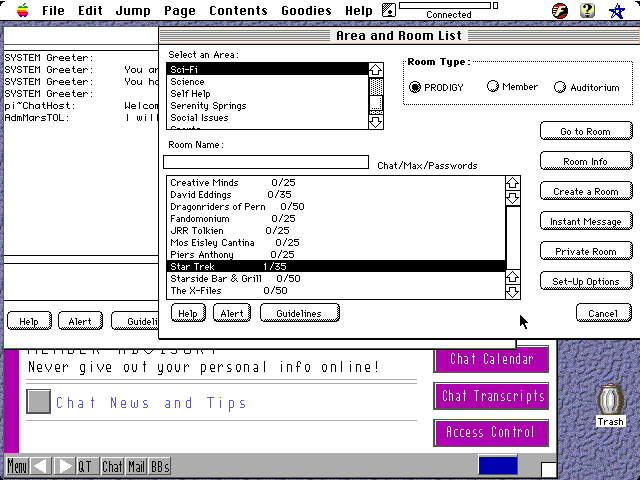
Task: Open the Help menu
Action: [359, 10]
